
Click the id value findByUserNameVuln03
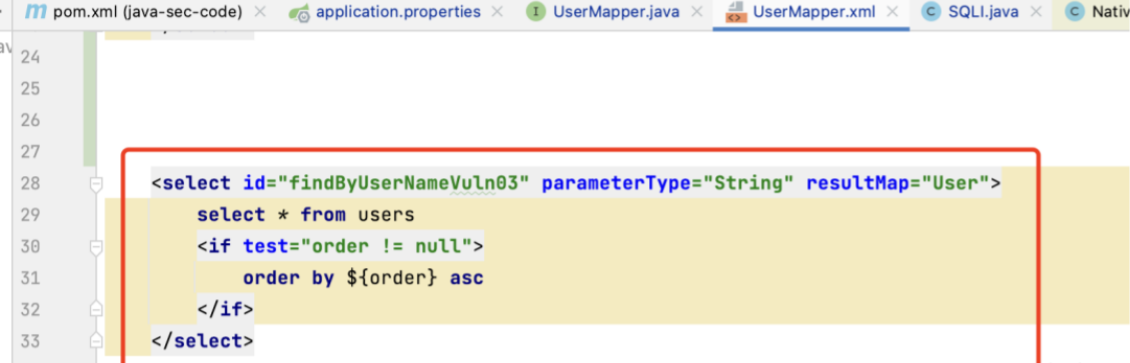point(404,184)
